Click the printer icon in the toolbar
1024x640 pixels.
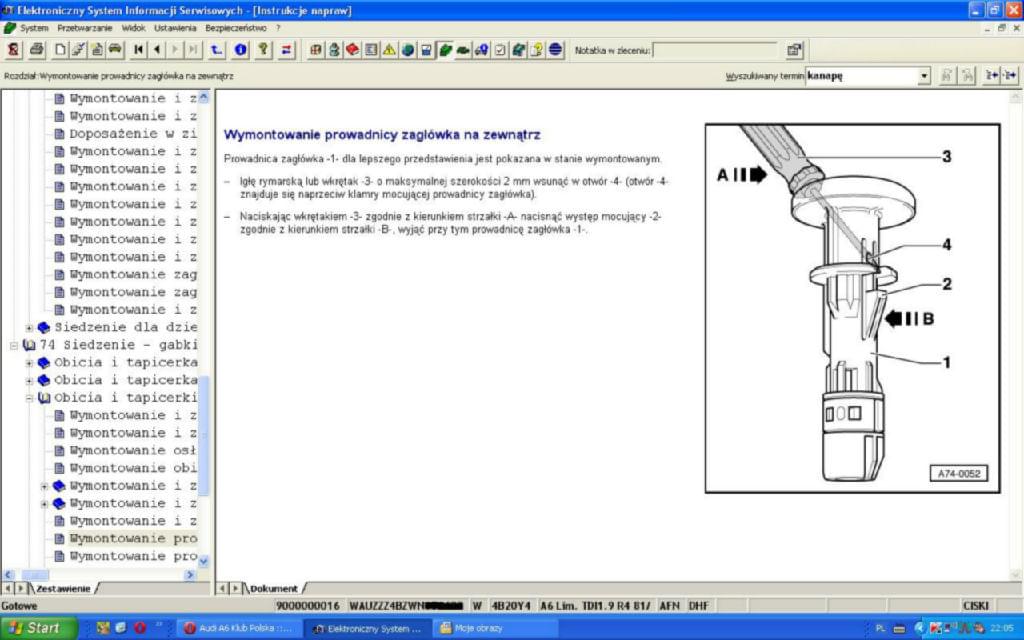pyautogui.click(x=37, y=50)
